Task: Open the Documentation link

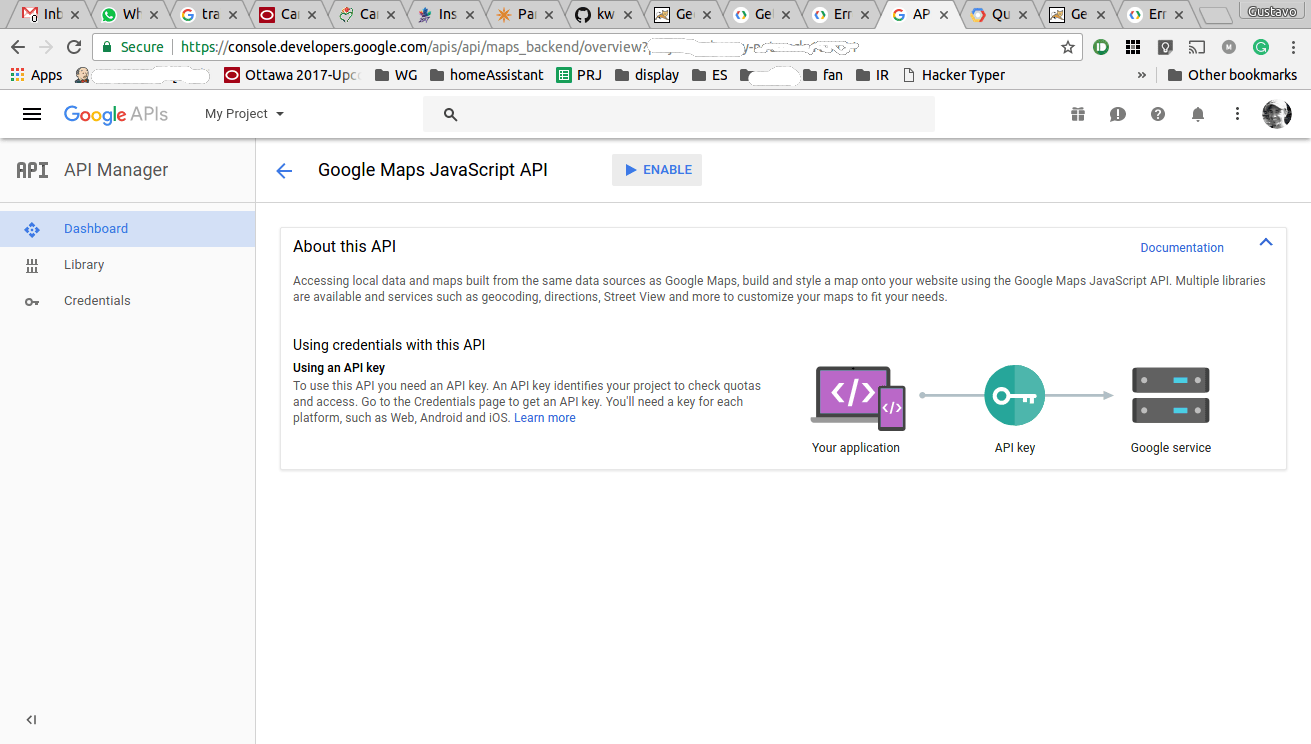Action: [1182, 248]
